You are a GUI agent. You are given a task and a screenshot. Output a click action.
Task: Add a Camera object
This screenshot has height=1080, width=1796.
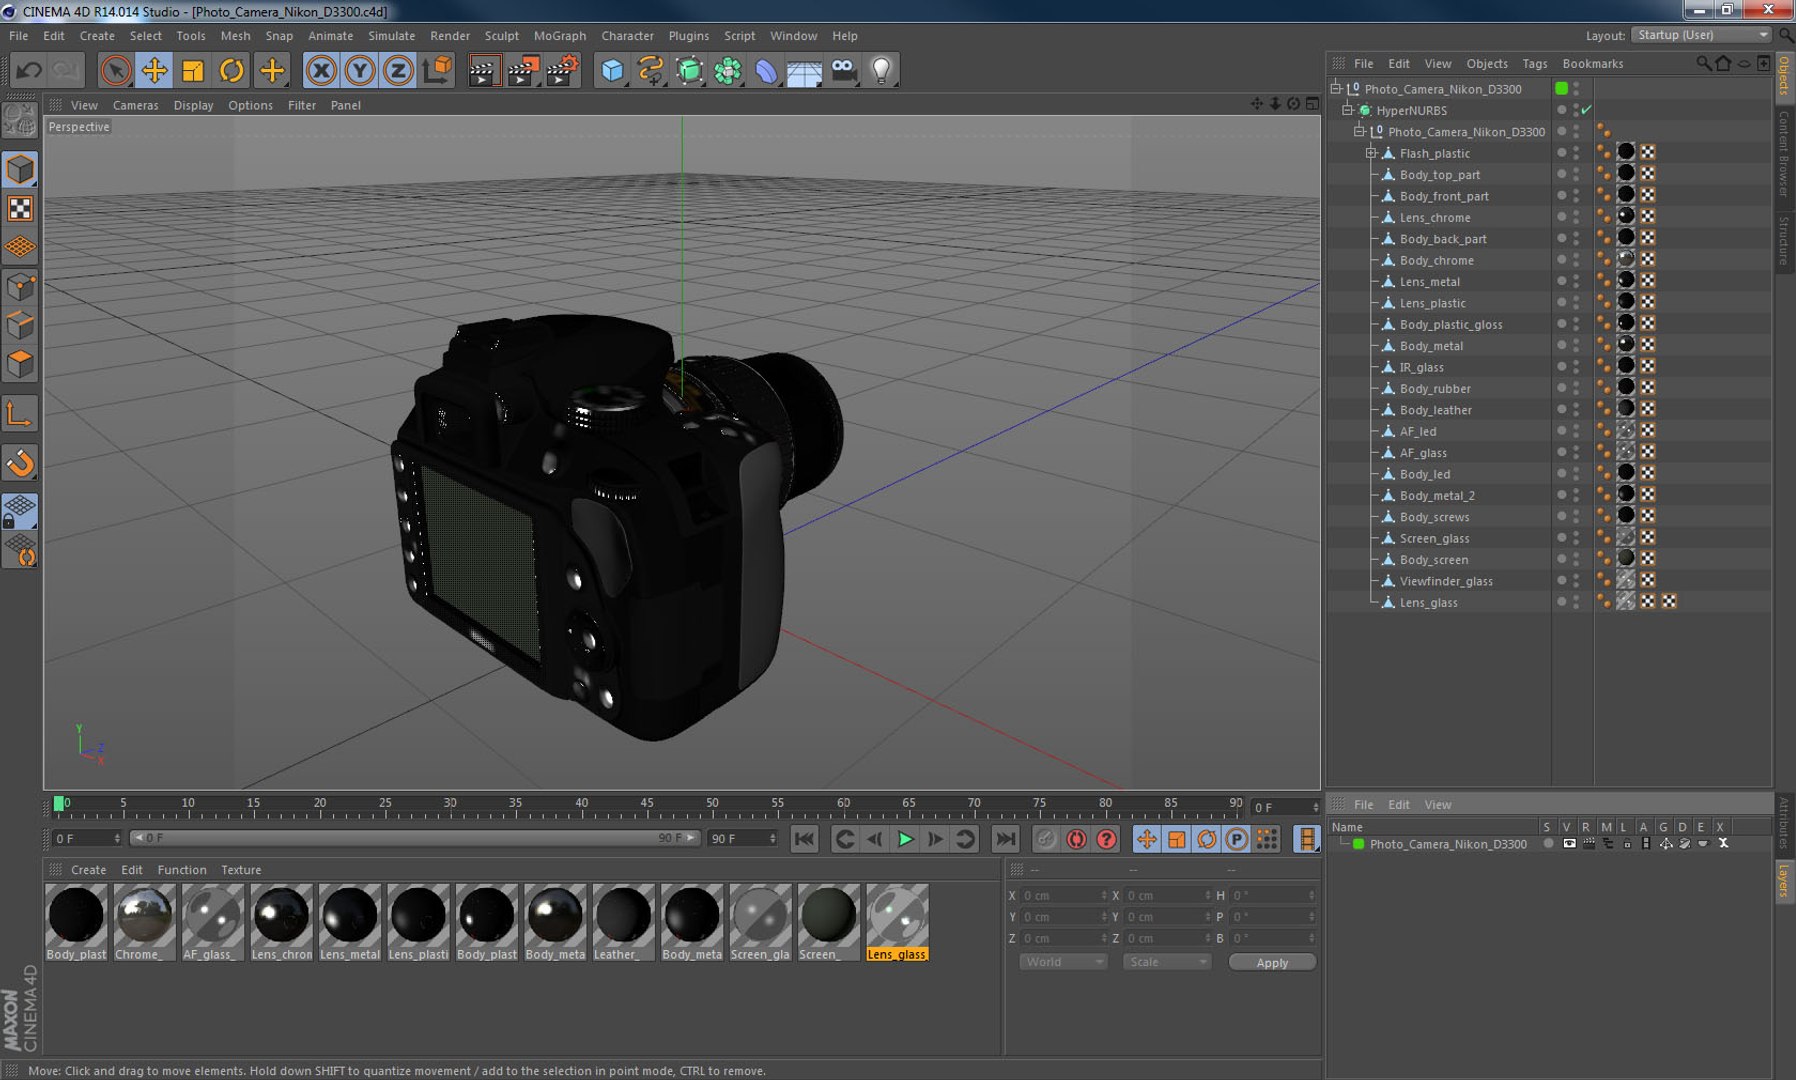coord(844,70)
